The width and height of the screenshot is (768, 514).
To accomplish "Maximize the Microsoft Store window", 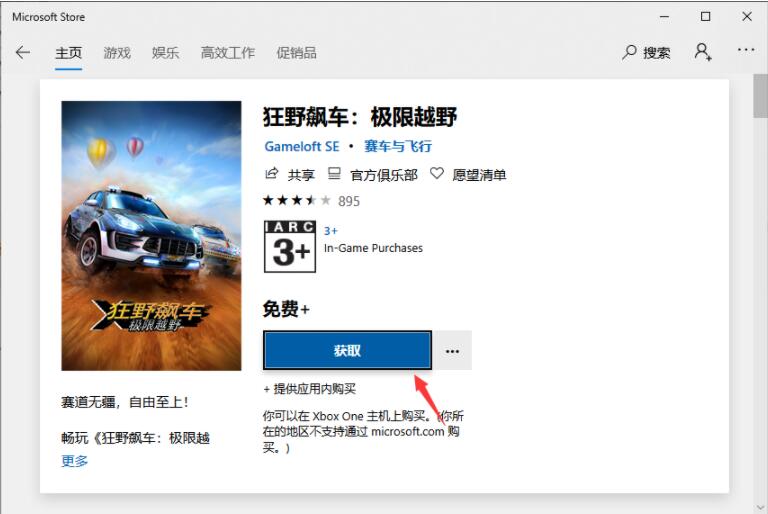I will 706,17.
